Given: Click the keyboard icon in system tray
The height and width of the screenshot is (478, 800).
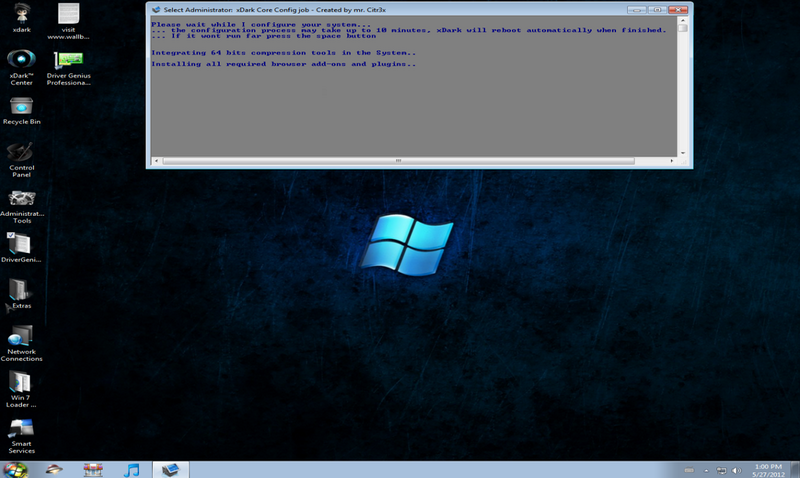Looking at the screenshot, I should (689, 470).
